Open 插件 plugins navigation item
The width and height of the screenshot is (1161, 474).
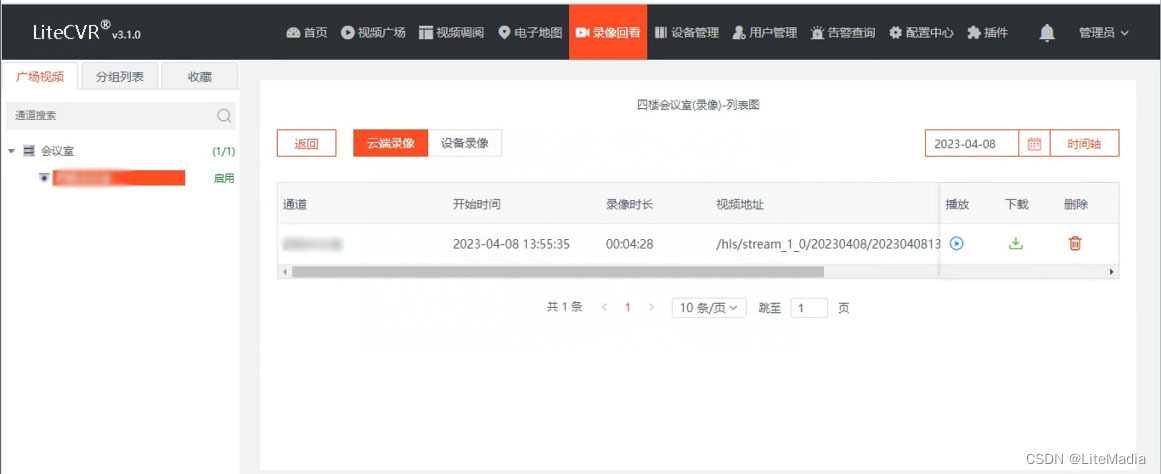988,33
